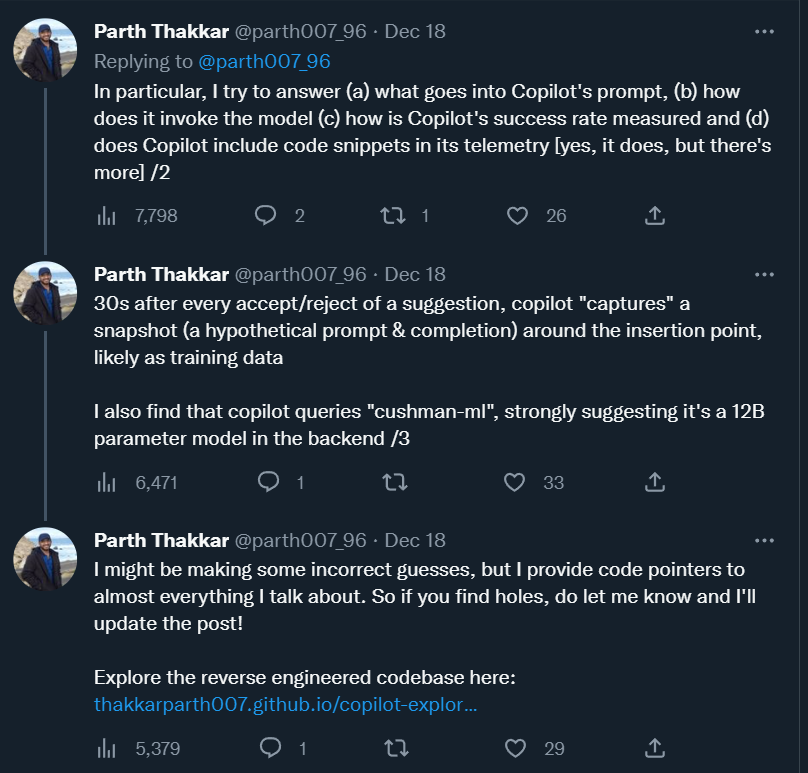The height and width of the screenshot is (773, 808).
Task: Share the cushman-ml snapshot tweet
Action: 655,482
